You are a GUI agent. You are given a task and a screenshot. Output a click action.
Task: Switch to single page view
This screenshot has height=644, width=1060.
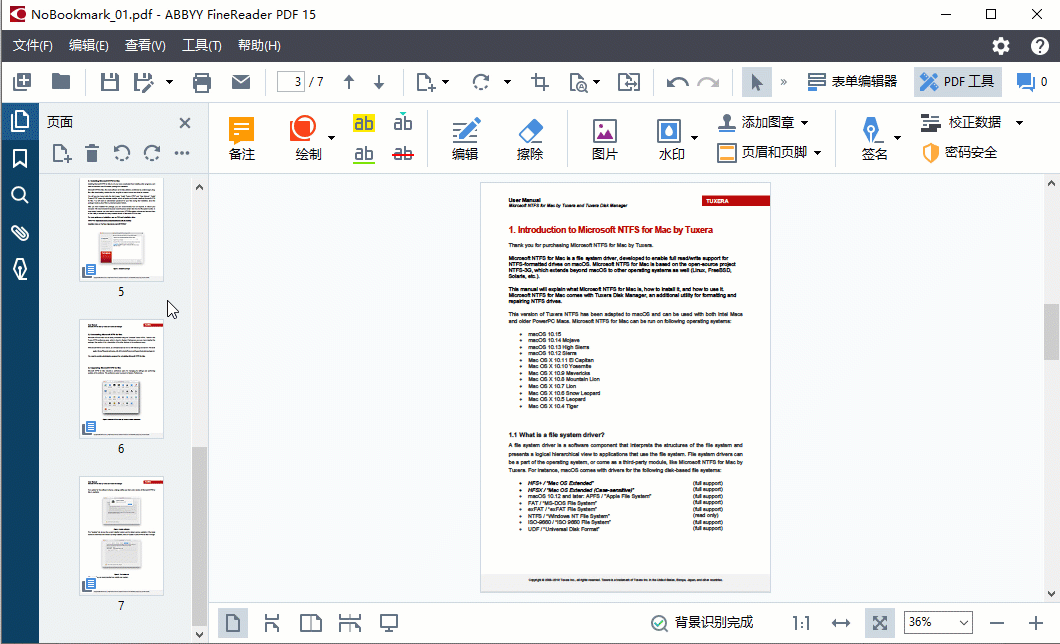233,622
